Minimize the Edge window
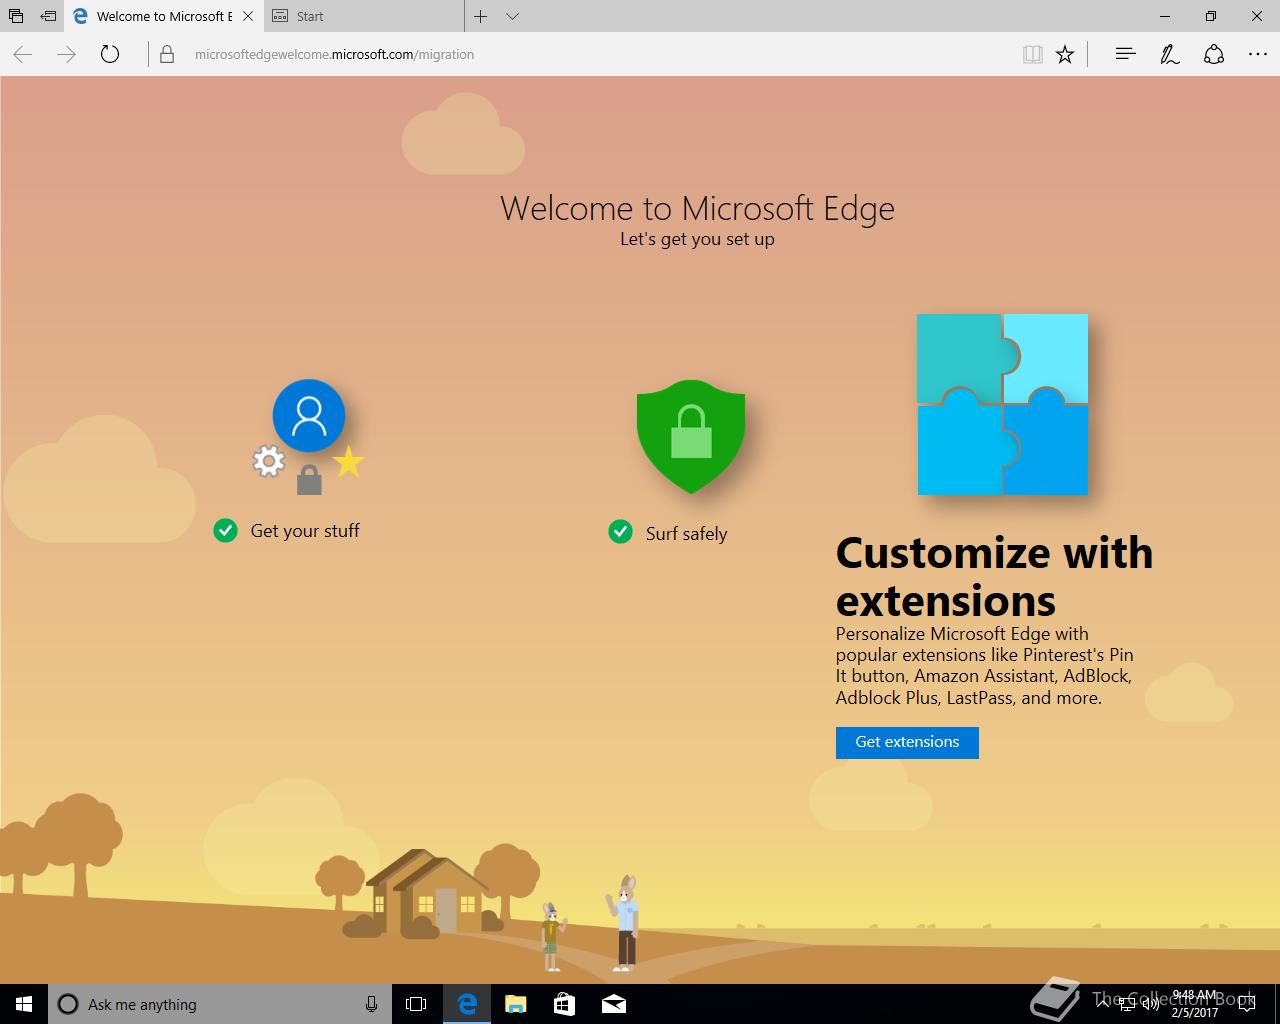 (x=1165, y=16)
